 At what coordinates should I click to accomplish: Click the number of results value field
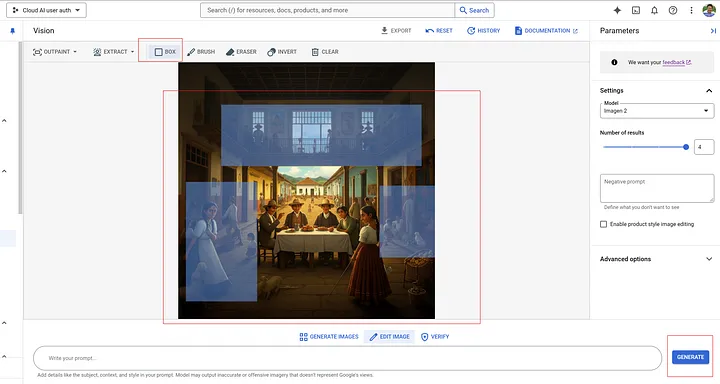tap(703, 147)
